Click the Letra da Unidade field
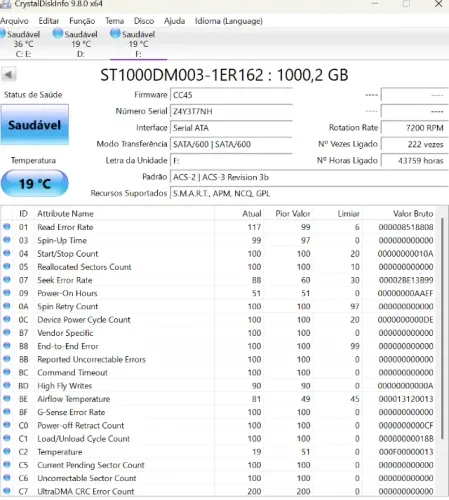Viewport: 449px width, 500px height. 231,161
